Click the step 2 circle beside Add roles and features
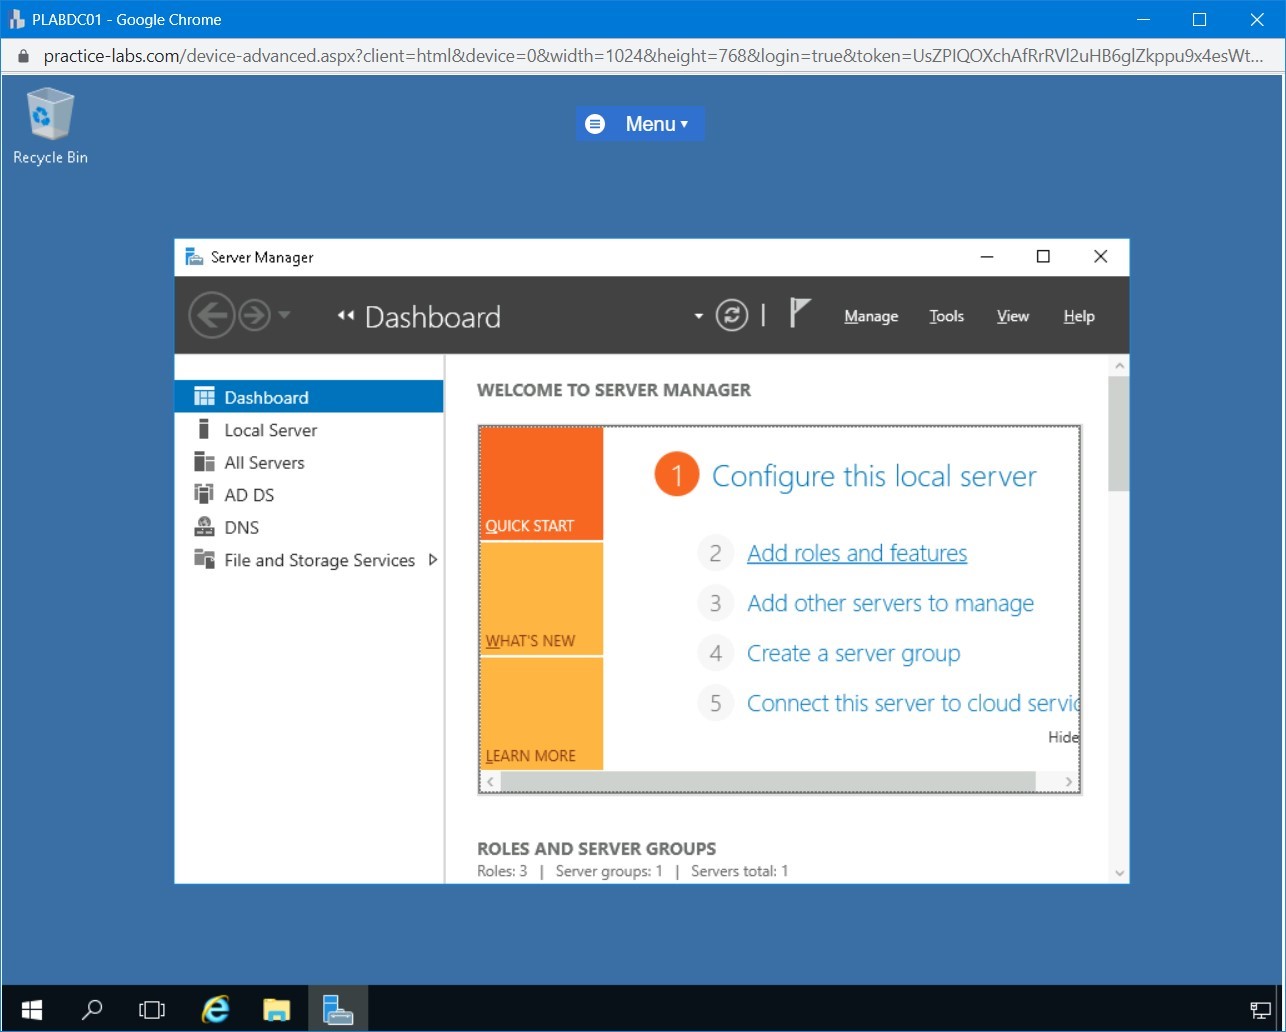 (715, 553)
